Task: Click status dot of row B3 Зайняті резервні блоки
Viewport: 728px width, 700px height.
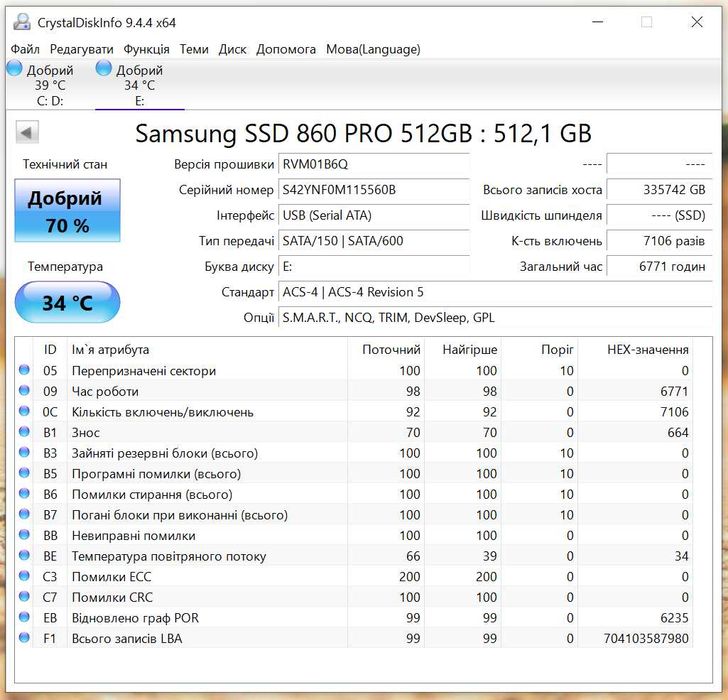Action: pos(24,452)
